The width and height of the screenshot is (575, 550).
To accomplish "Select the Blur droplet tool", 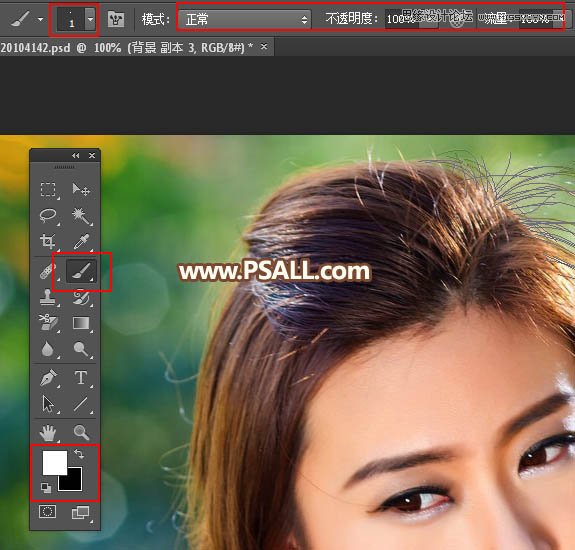I will (x=47, y=349).
